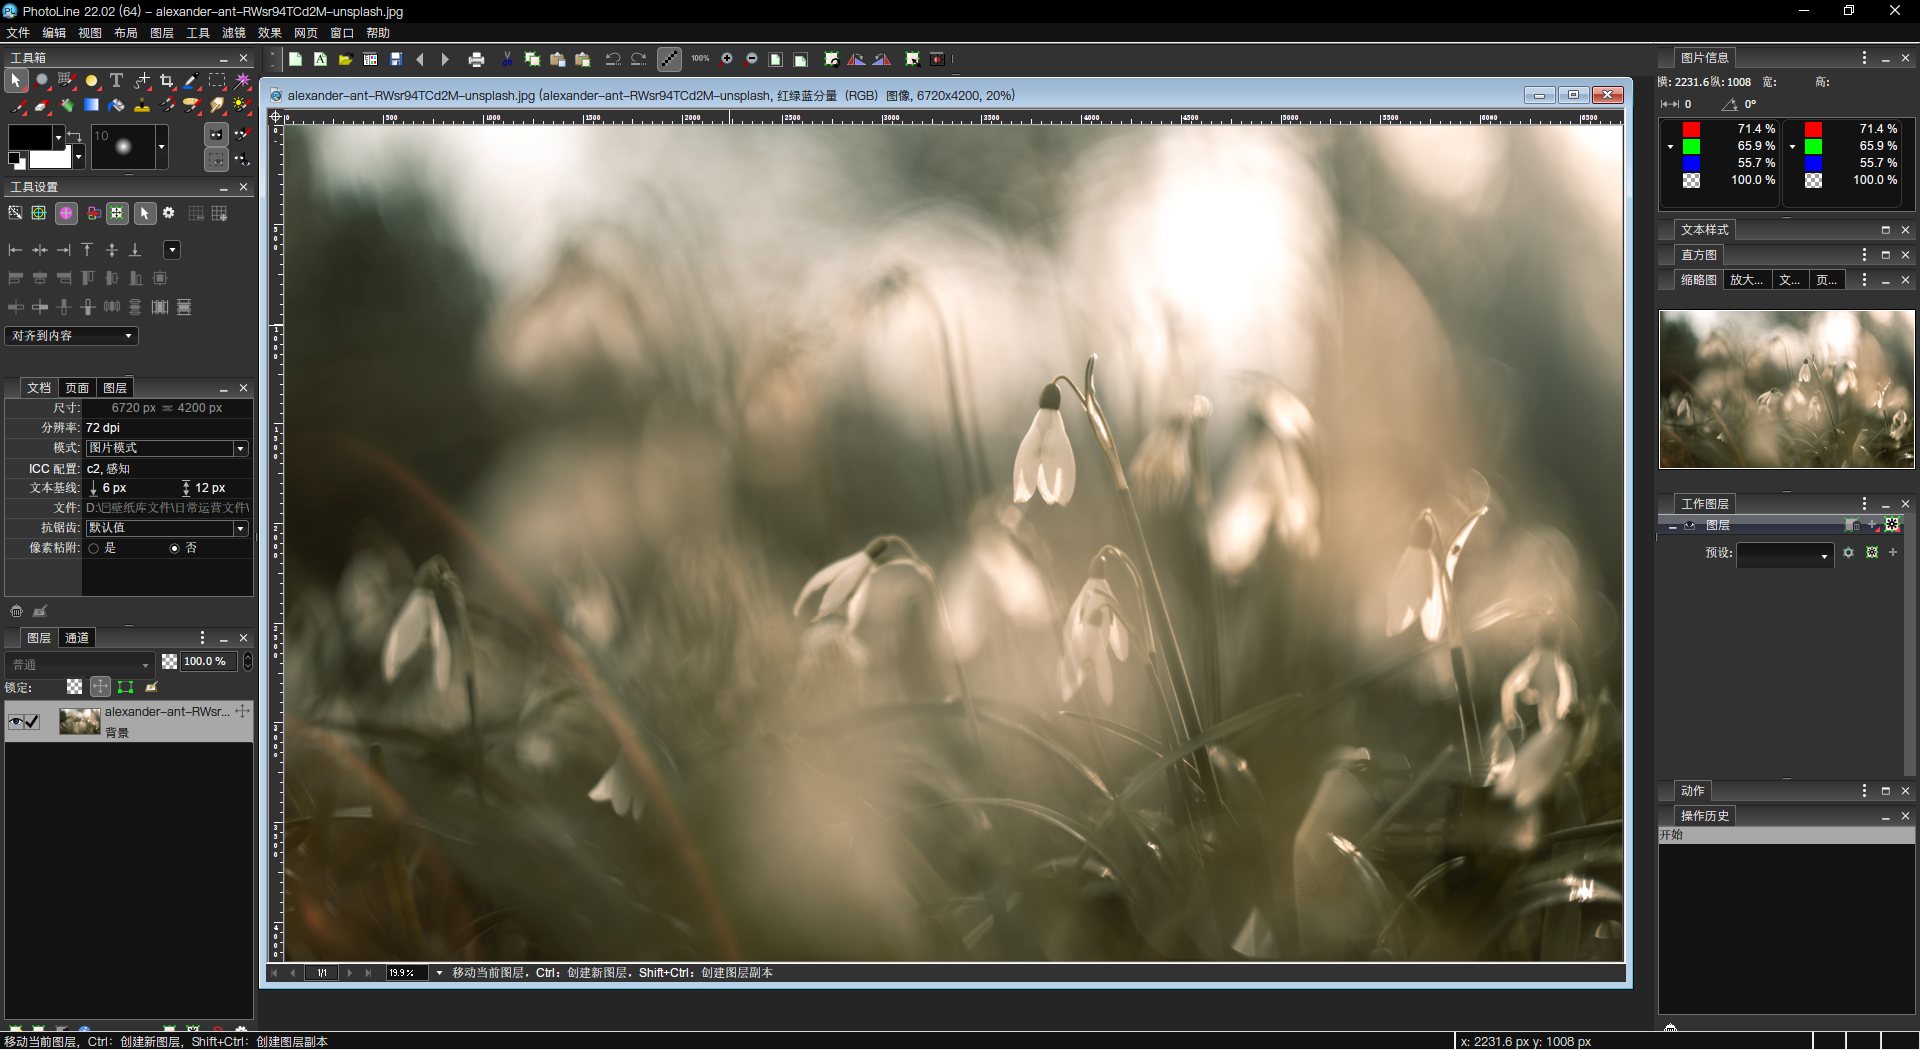Switch to the 通道 tab
This screenshot has height=1050, width=1920.
tap(78, 637)
